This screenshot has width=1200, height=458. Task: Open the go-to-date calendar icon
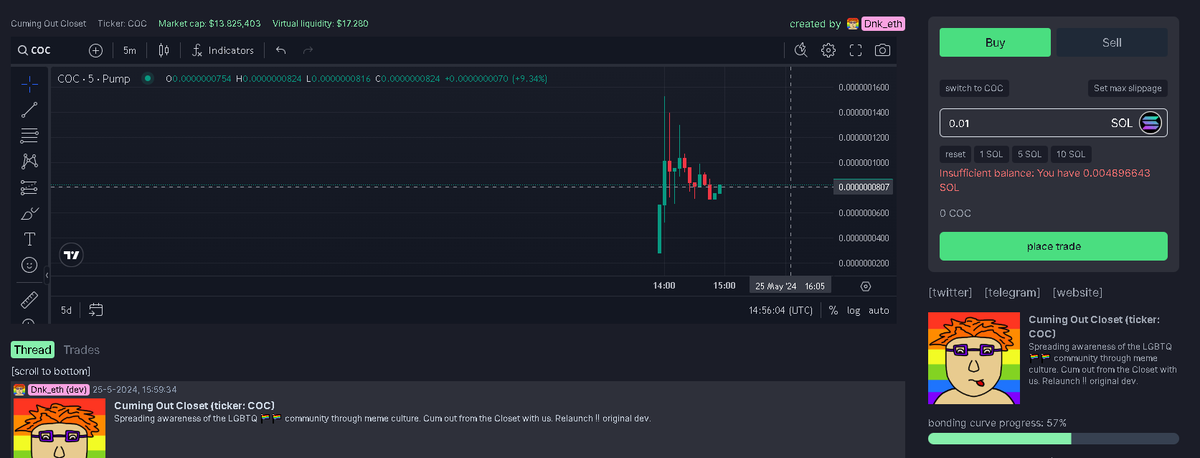(x=96, y=310)
